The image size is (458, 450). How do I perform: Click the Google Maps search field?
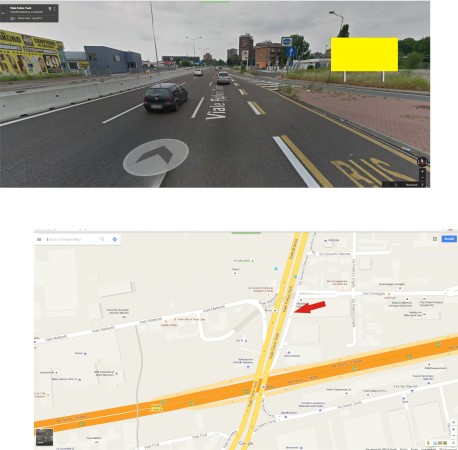coord(72,239)
